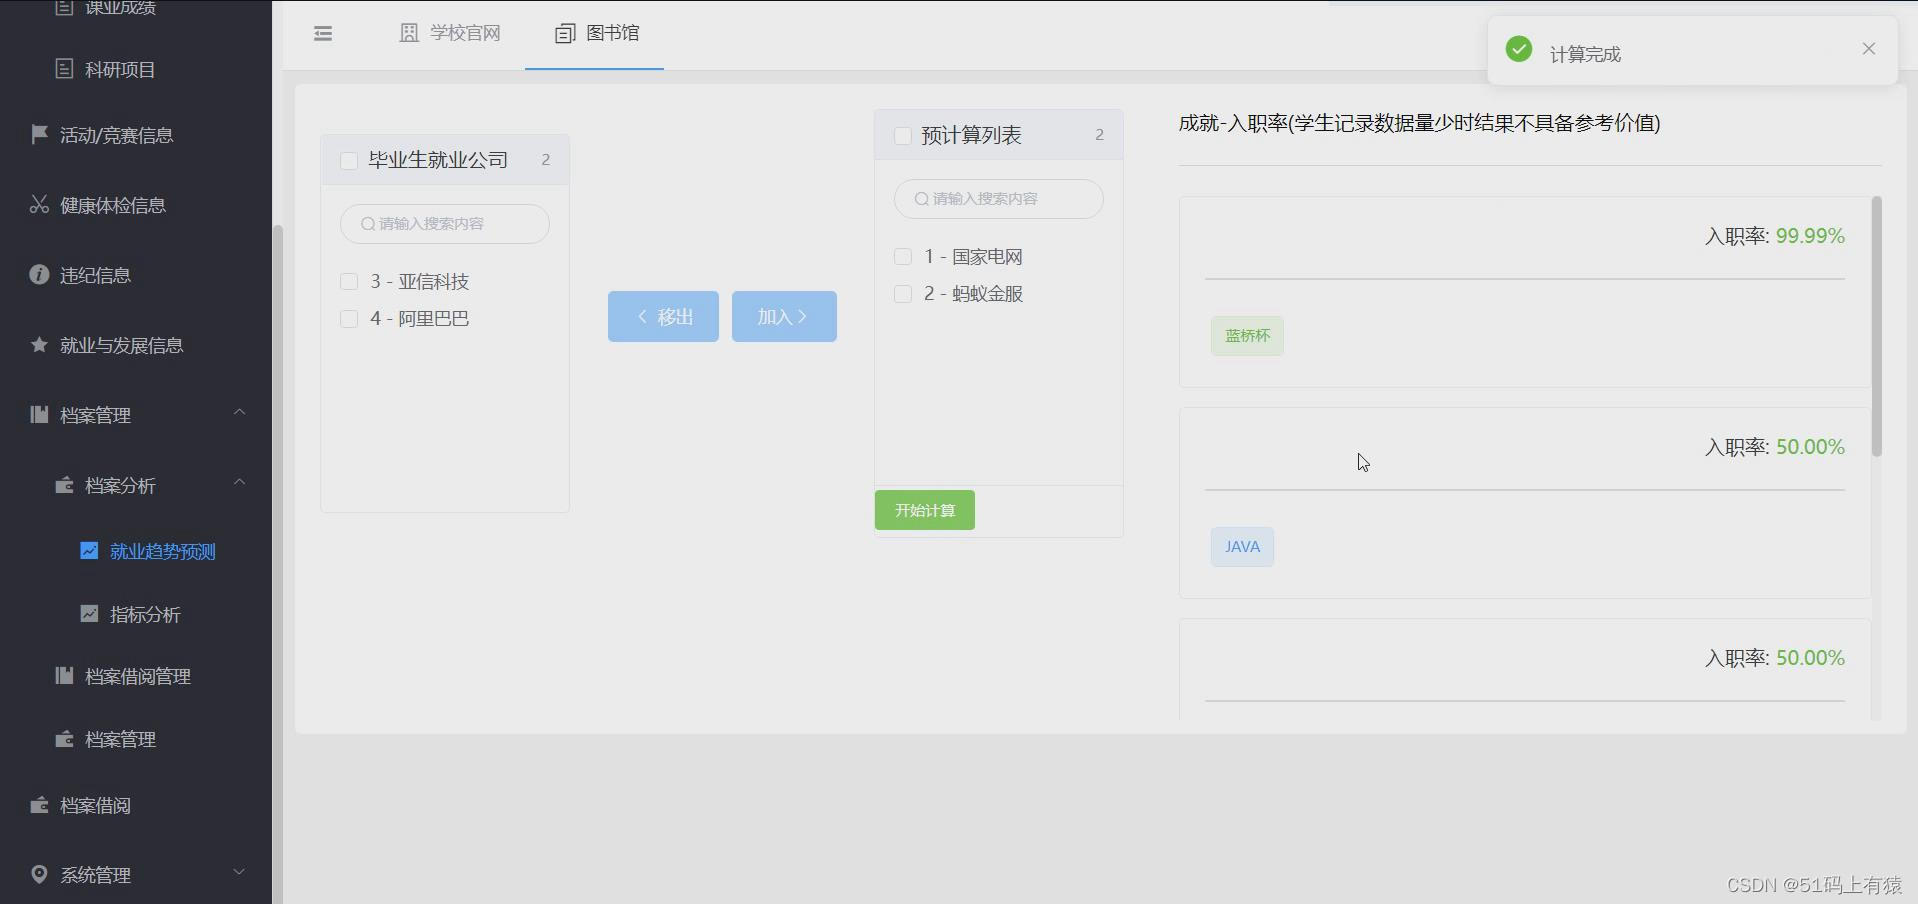Select the 档案借阅管理 icon
Screen dimensions: 1918x904
[63, 676]
